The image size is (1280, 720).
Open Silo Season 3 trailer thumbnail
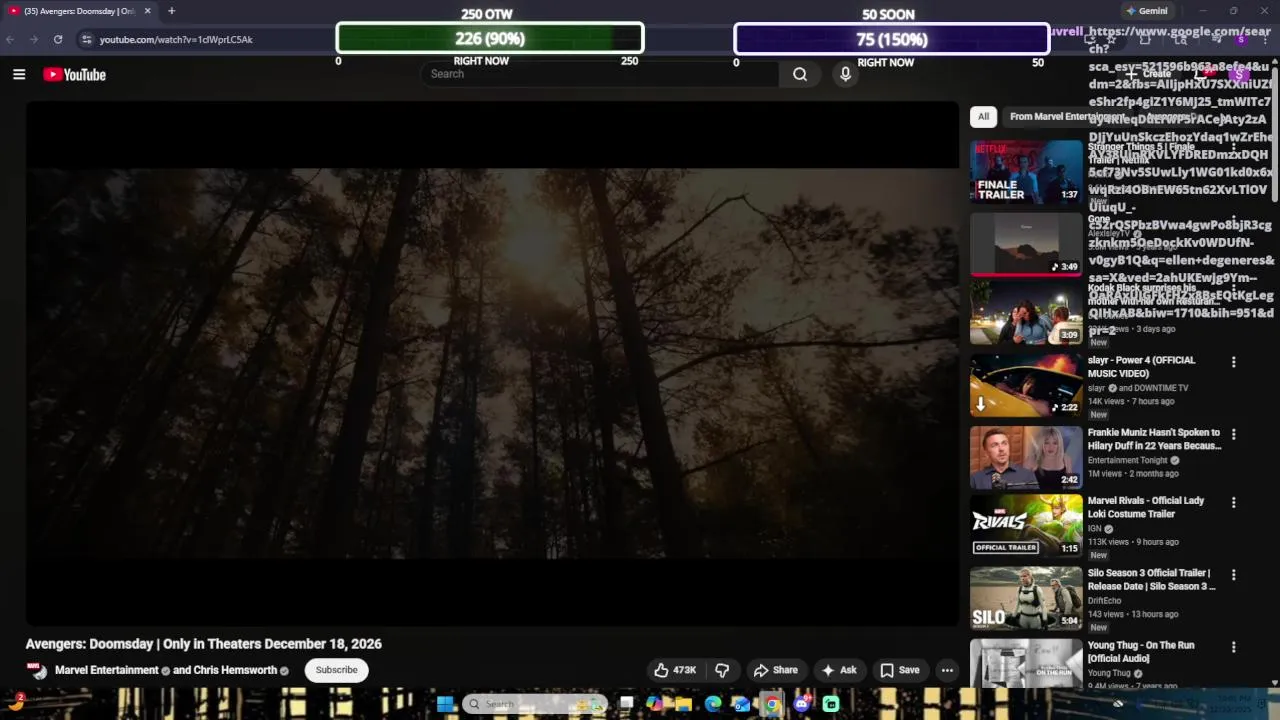tap(1026, 598)
